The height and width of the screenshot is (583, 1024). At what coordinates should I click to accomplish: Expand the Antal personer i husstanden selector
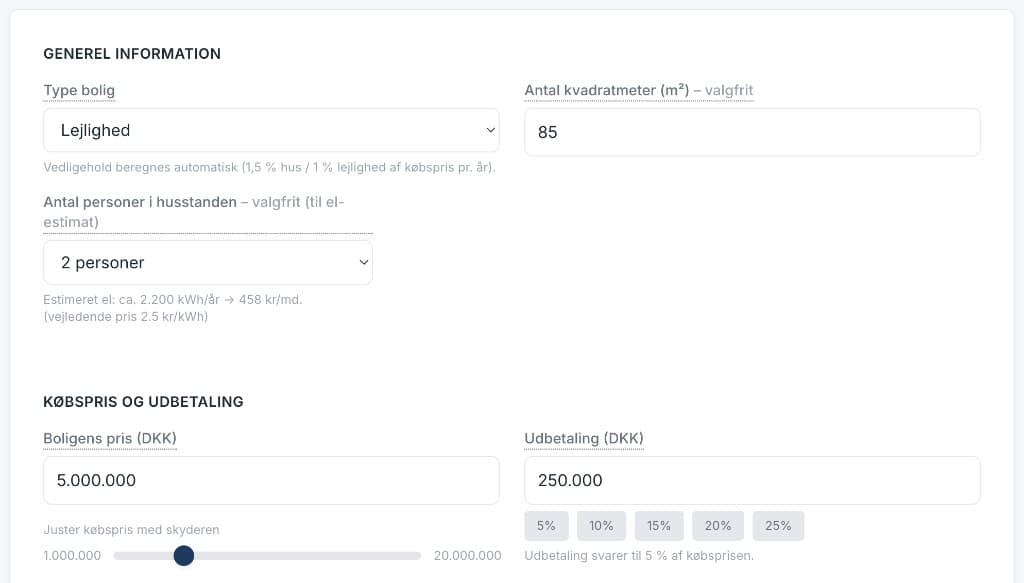[208, 263]
